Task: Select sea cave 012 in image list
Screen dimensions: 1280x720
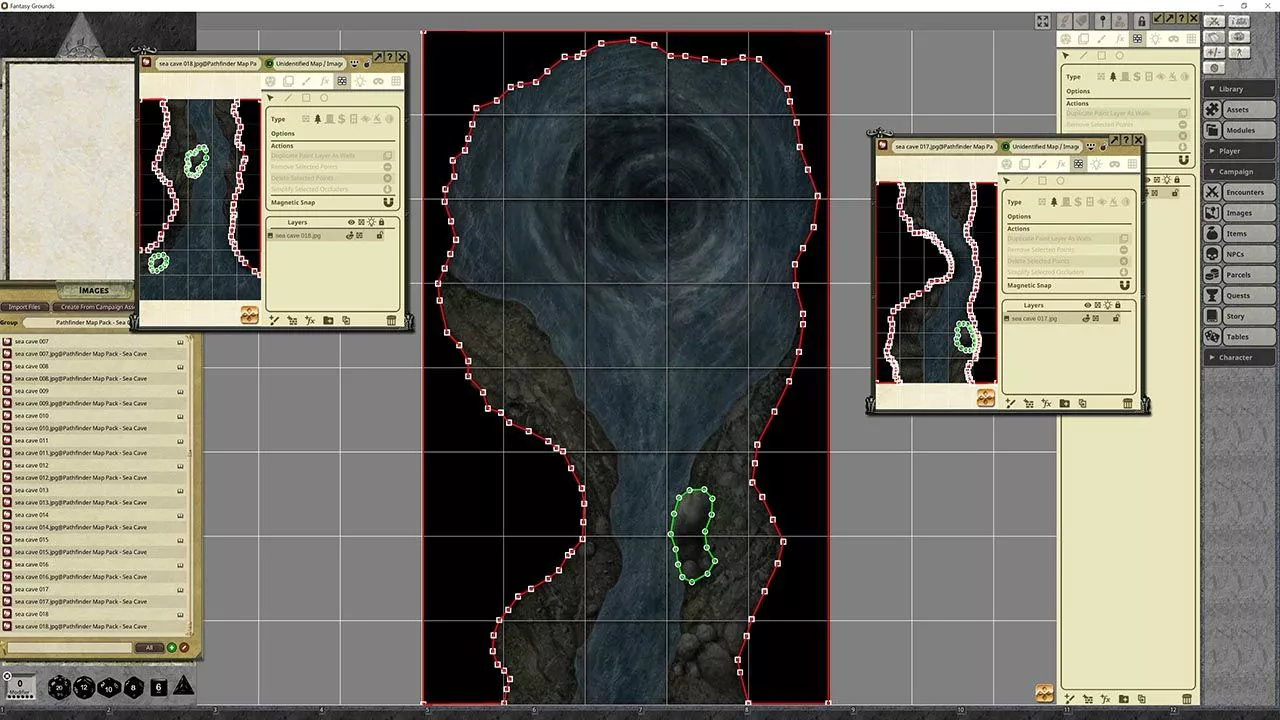Action: [x=95, y=465]
